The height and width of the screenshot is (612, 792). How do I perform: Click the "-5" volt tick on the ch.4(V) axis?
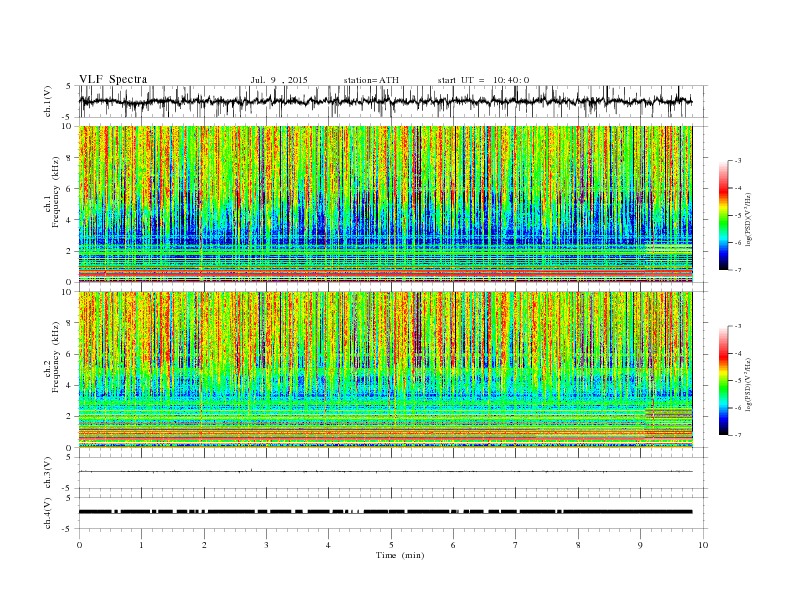67,529
